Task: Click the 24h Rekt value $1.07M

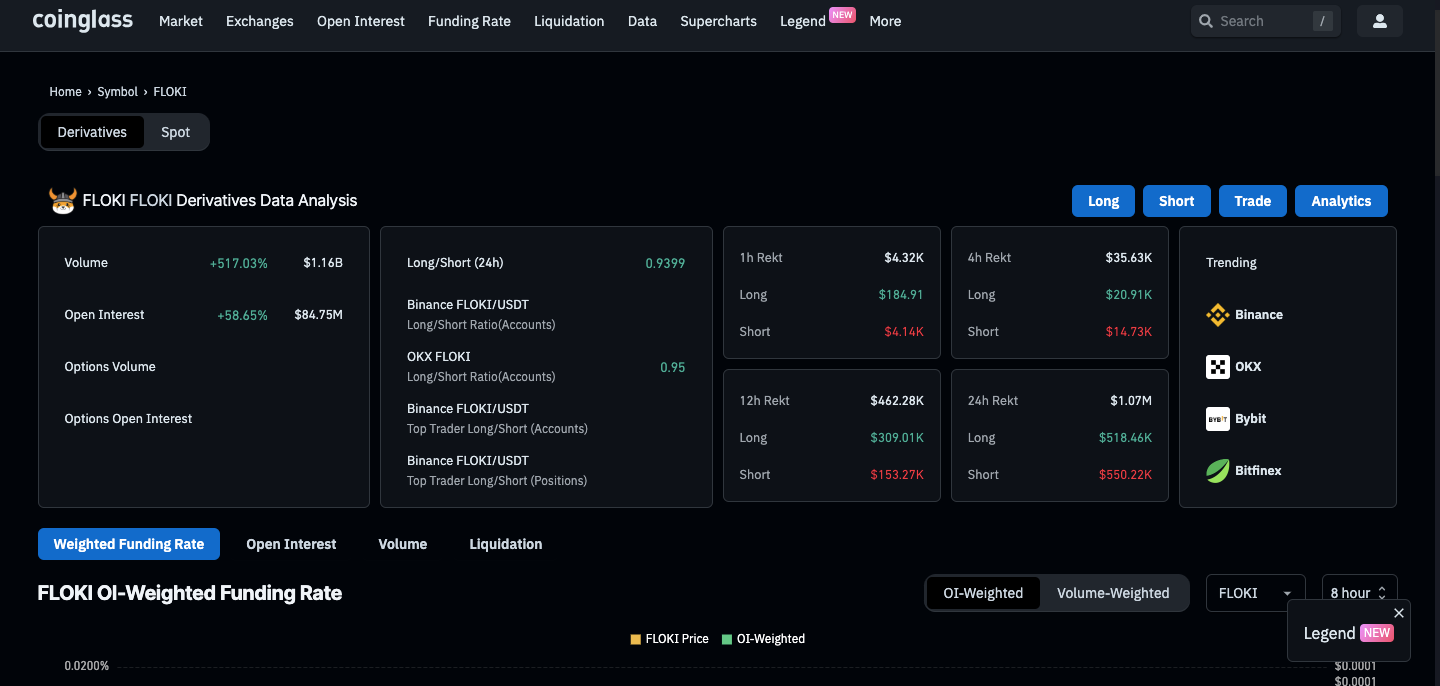Action: [1131, 401]
